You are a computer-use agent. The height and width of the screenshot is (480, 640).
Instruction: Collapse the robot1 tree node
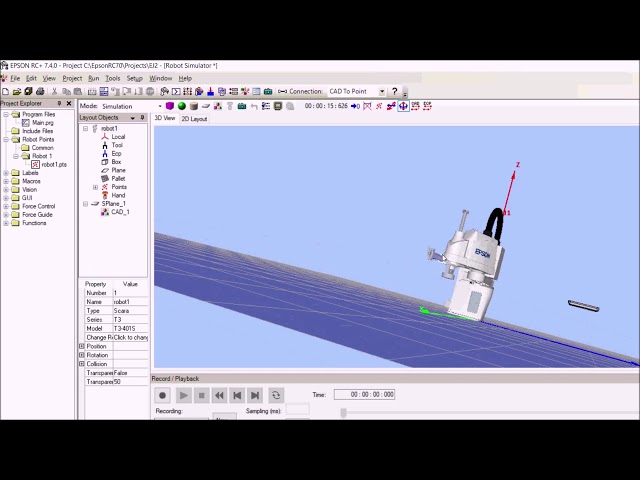tap(85, 129)
